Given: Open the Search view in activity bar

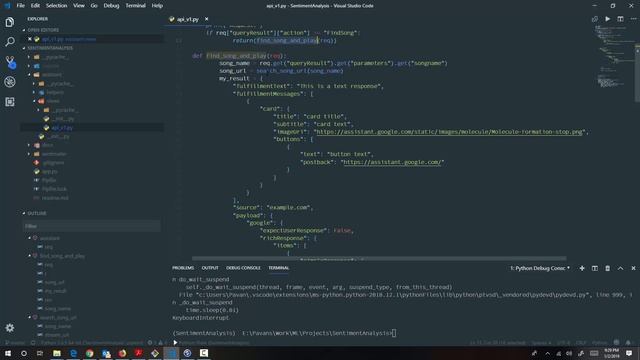Looking at the screenshot, I should 10,42.
